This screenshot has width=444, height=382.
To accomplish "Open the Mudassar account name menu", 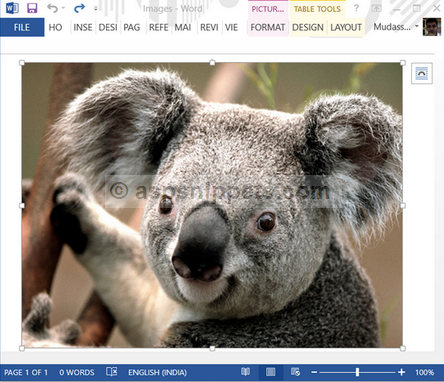I will (x=396, y=27).
